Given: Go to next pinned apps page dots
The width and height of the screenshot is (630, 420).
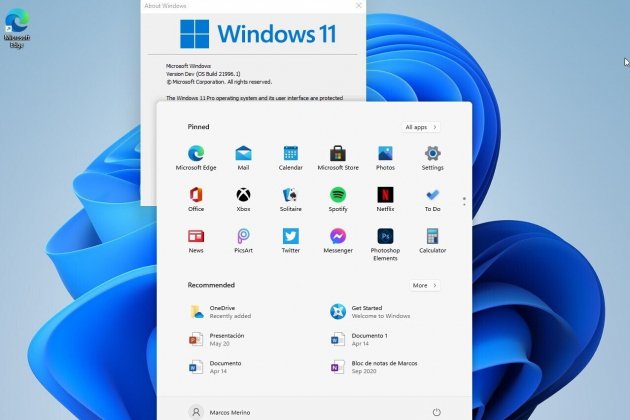Looking at the screenshot, I should pos(464,202).
